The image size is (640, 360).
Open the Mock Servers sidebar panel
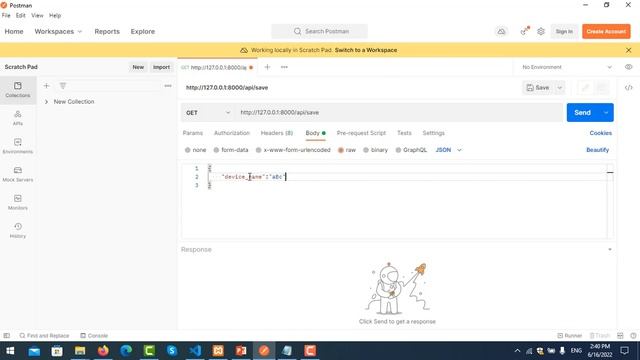click(18, 174)
